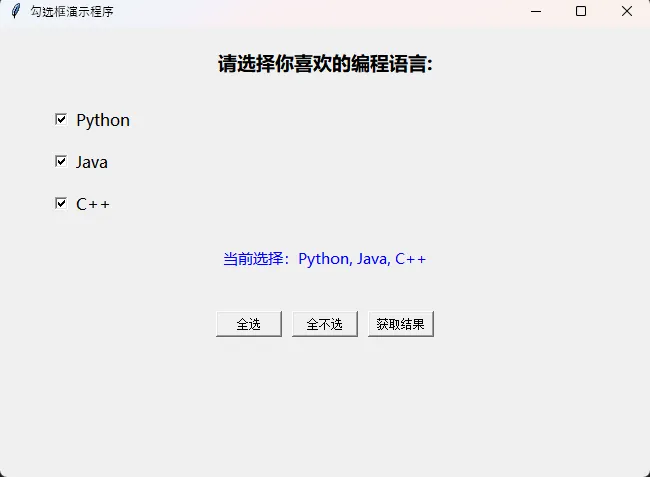This screenshot has height=477, width=650.
Task: Click the empty gray area below the buttons
Action: point(325,410)
